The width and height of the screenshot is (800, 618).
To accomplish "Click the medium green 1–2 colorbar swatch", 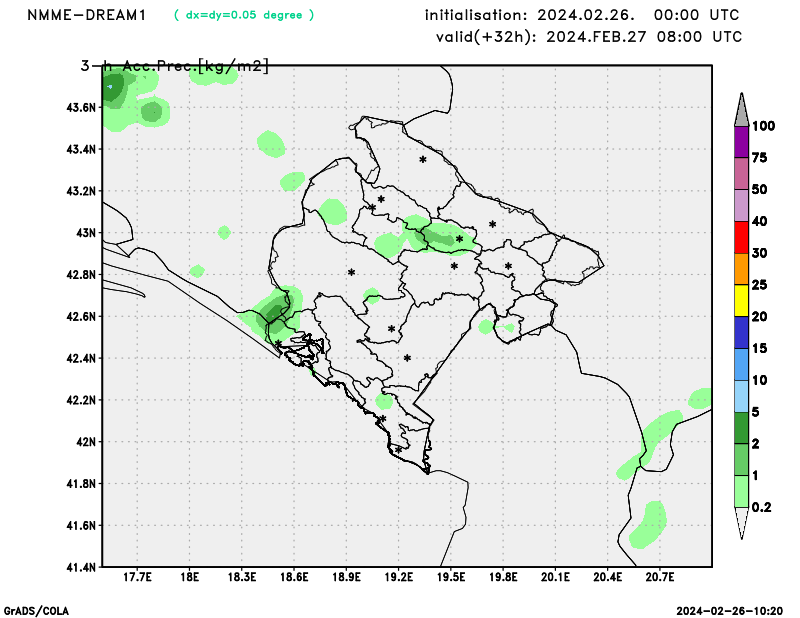I will pyautogui.click(x=741, y=460).
